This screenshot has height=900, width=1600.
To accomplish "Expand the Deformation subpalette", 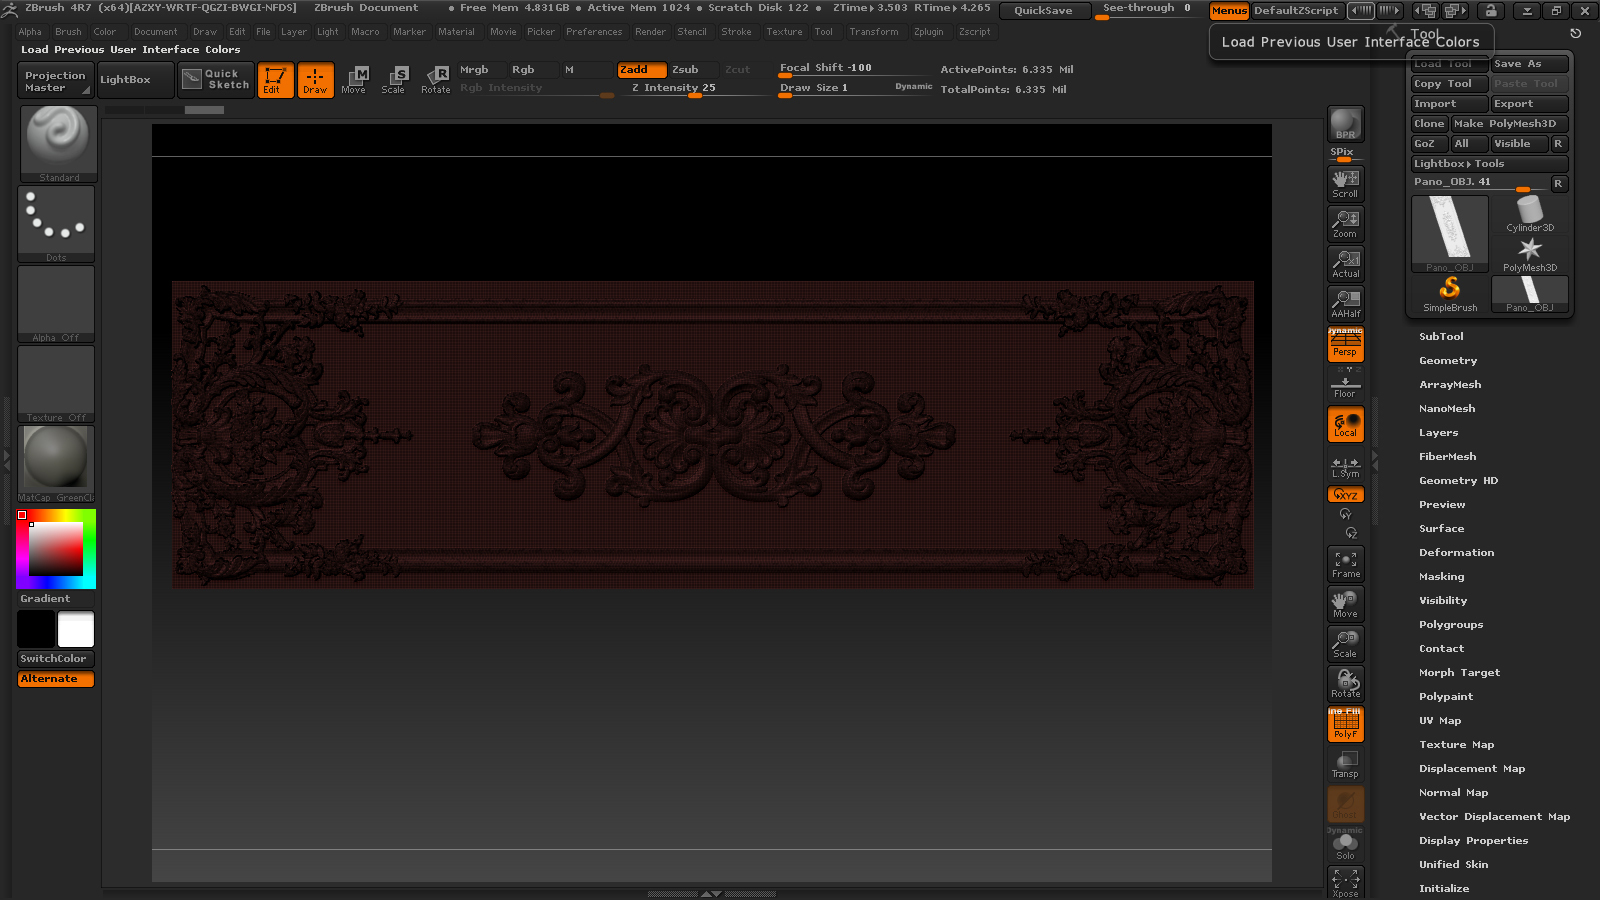I will point(1456,553).
